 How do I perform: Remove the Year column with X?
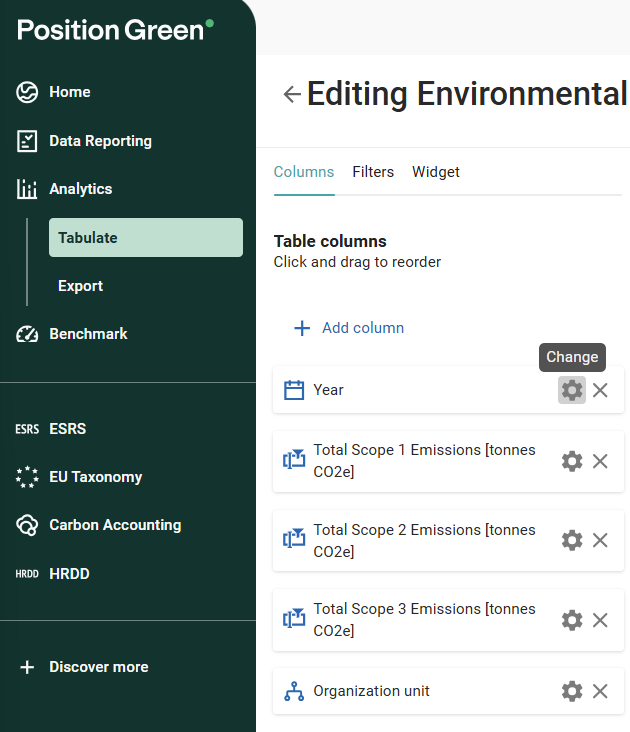click(600, 390)
